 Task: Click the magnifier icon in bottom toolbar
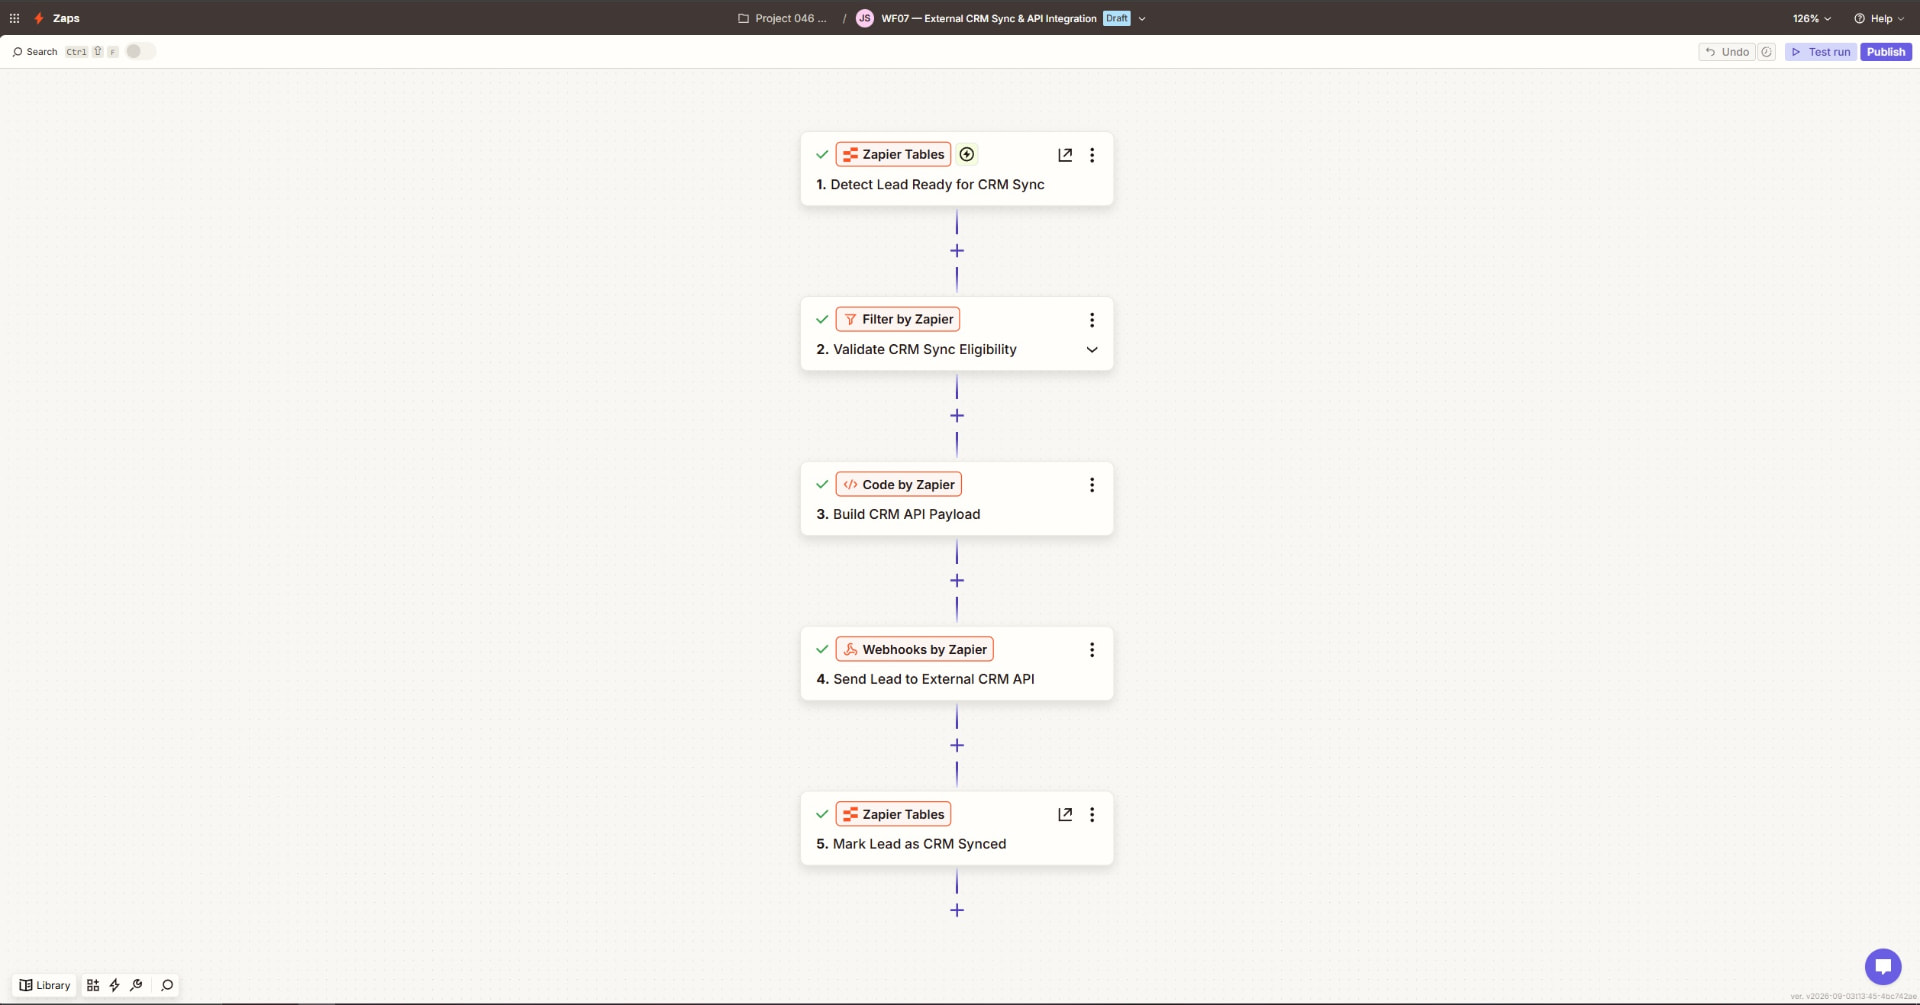tap(167, 985)
